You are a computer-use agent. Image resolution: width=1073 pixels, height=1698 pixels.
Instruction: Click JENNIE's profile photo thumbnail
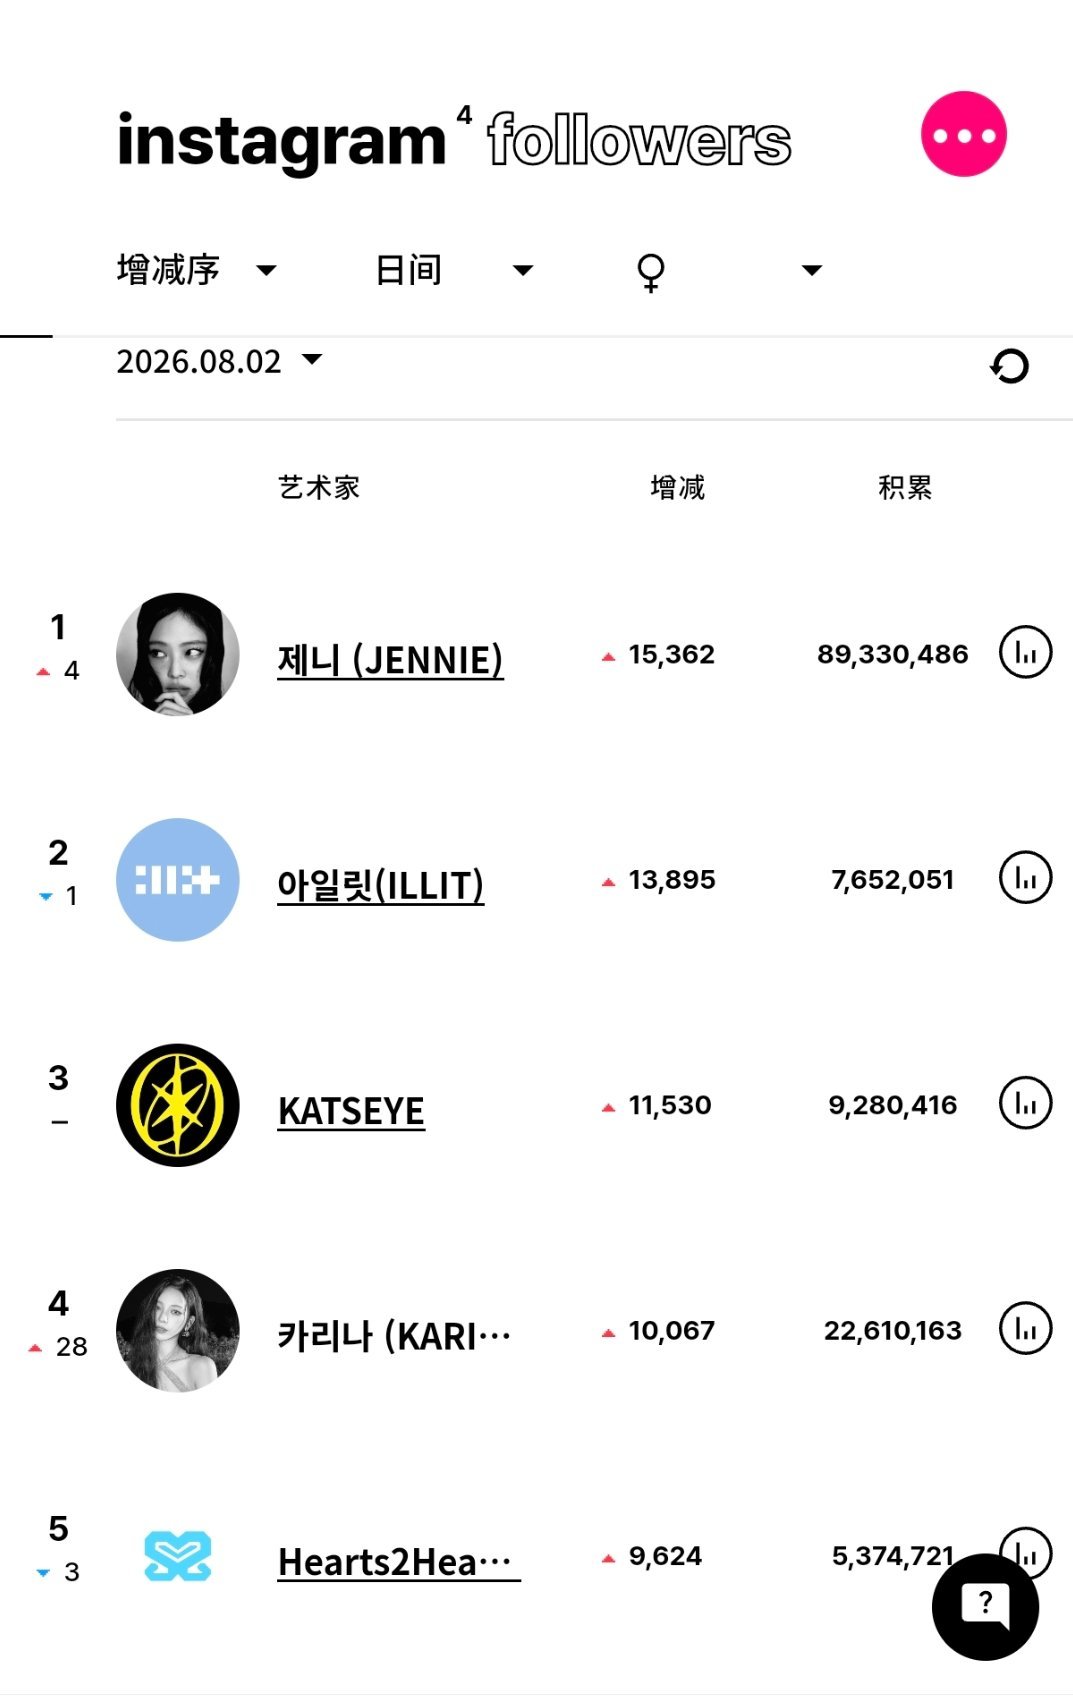coord(178,654)
